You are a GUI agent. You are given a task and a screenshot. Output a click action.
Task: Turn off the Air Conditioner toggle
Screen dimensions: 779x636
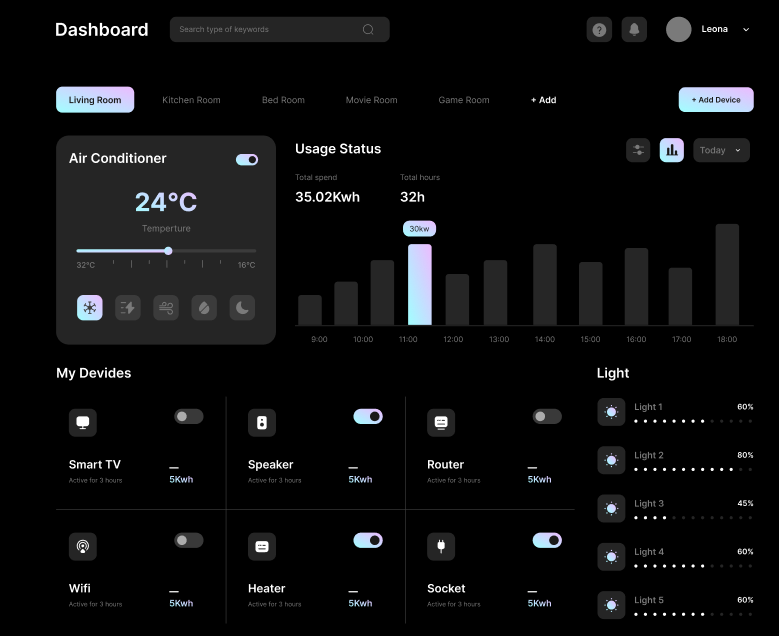tap(247, 159)
